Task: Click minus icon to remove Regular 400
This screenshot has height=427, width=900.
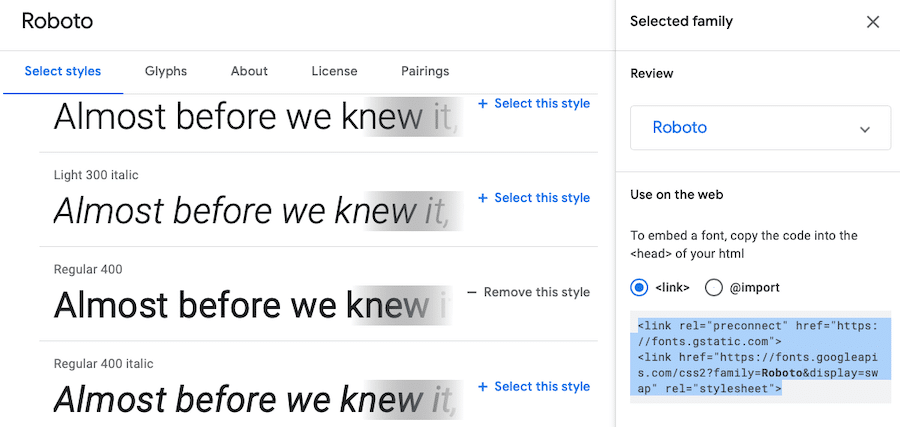Action: coord(472,293)
